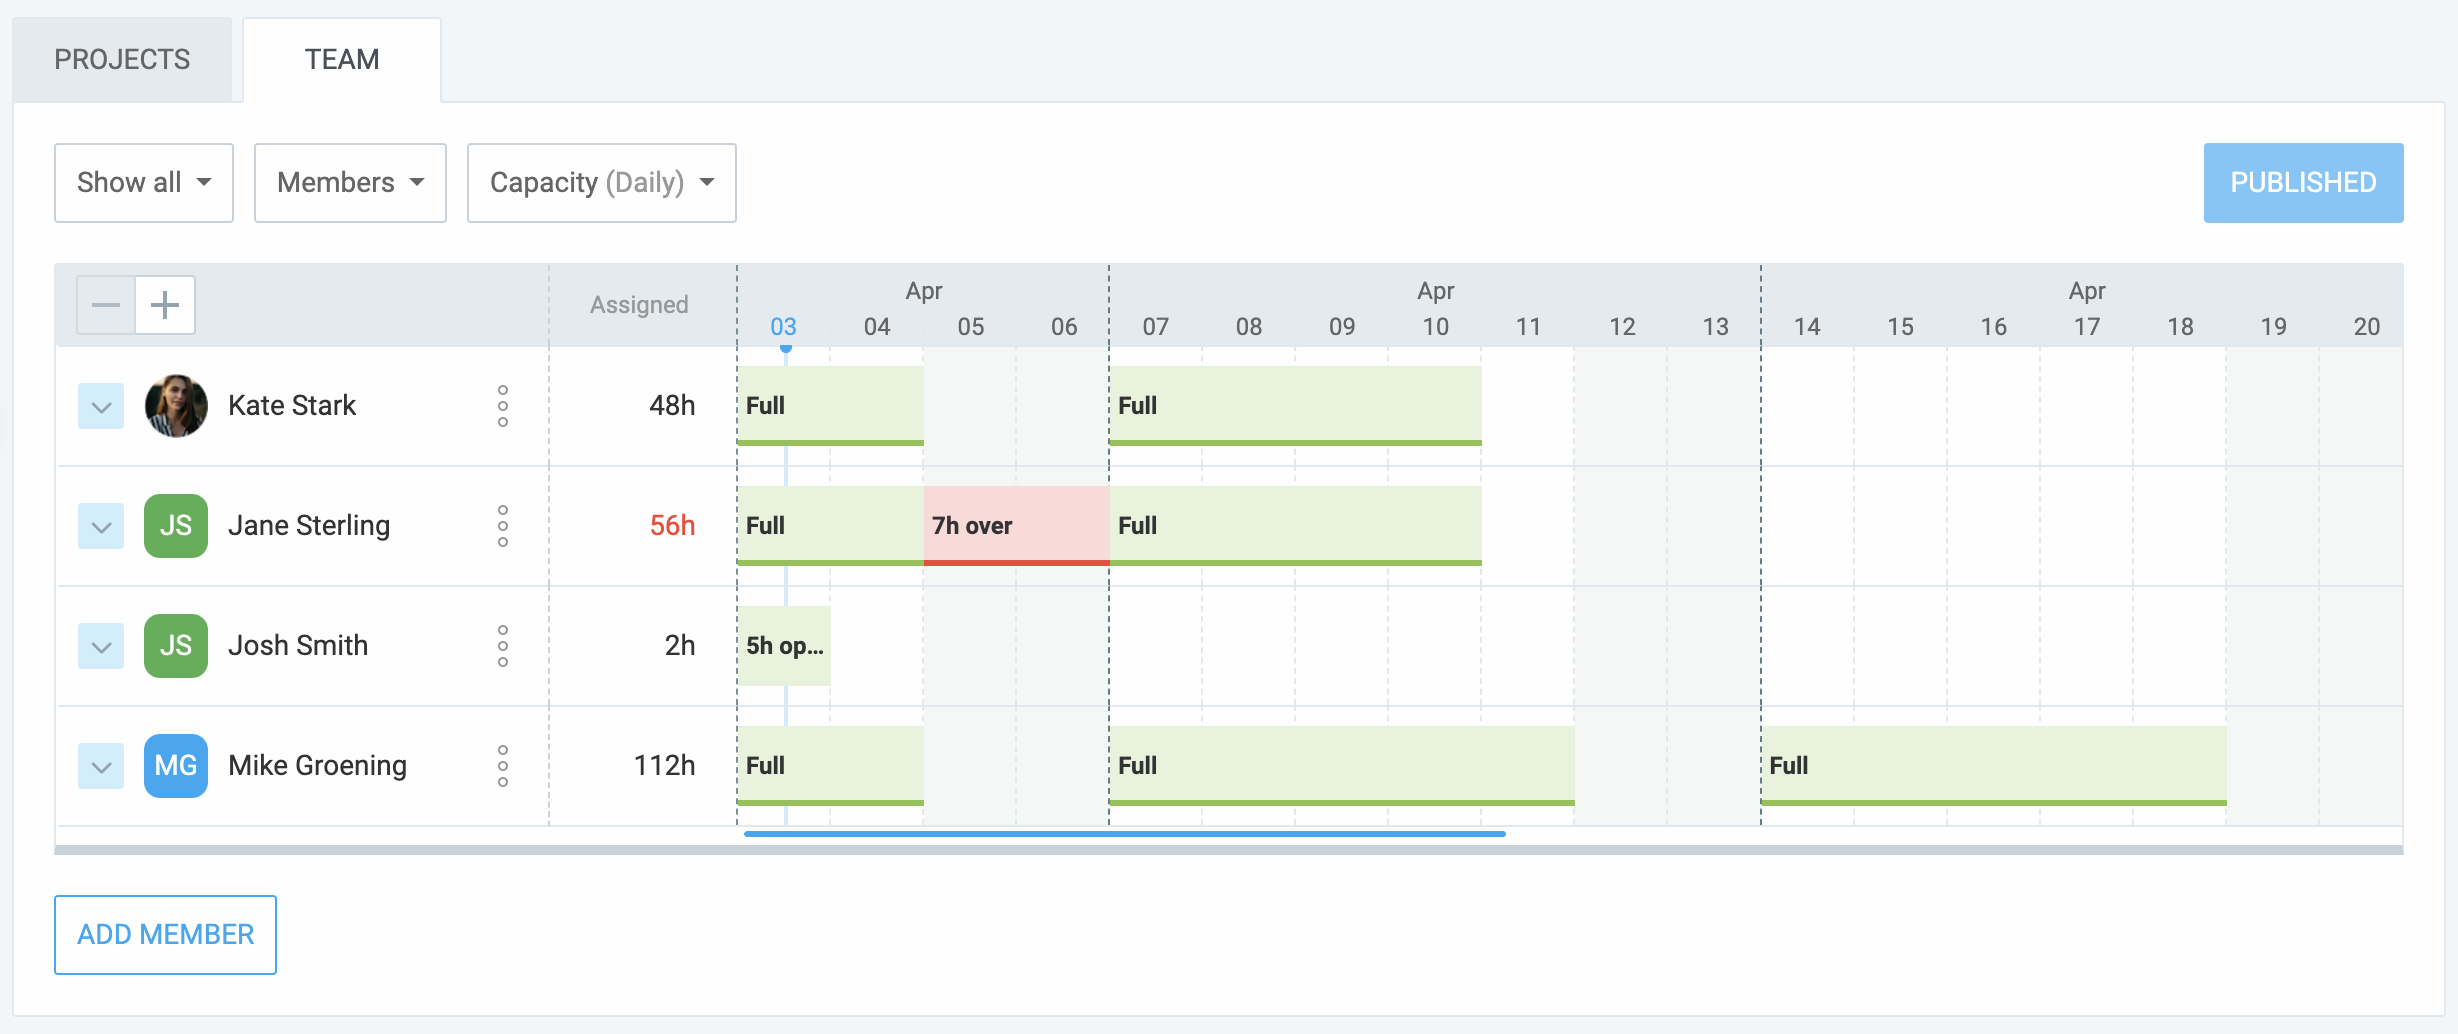This screenshot has height=1034, width=2458.
Task: Open Jane Sterling's options menu
Action: tap(503, 525)
